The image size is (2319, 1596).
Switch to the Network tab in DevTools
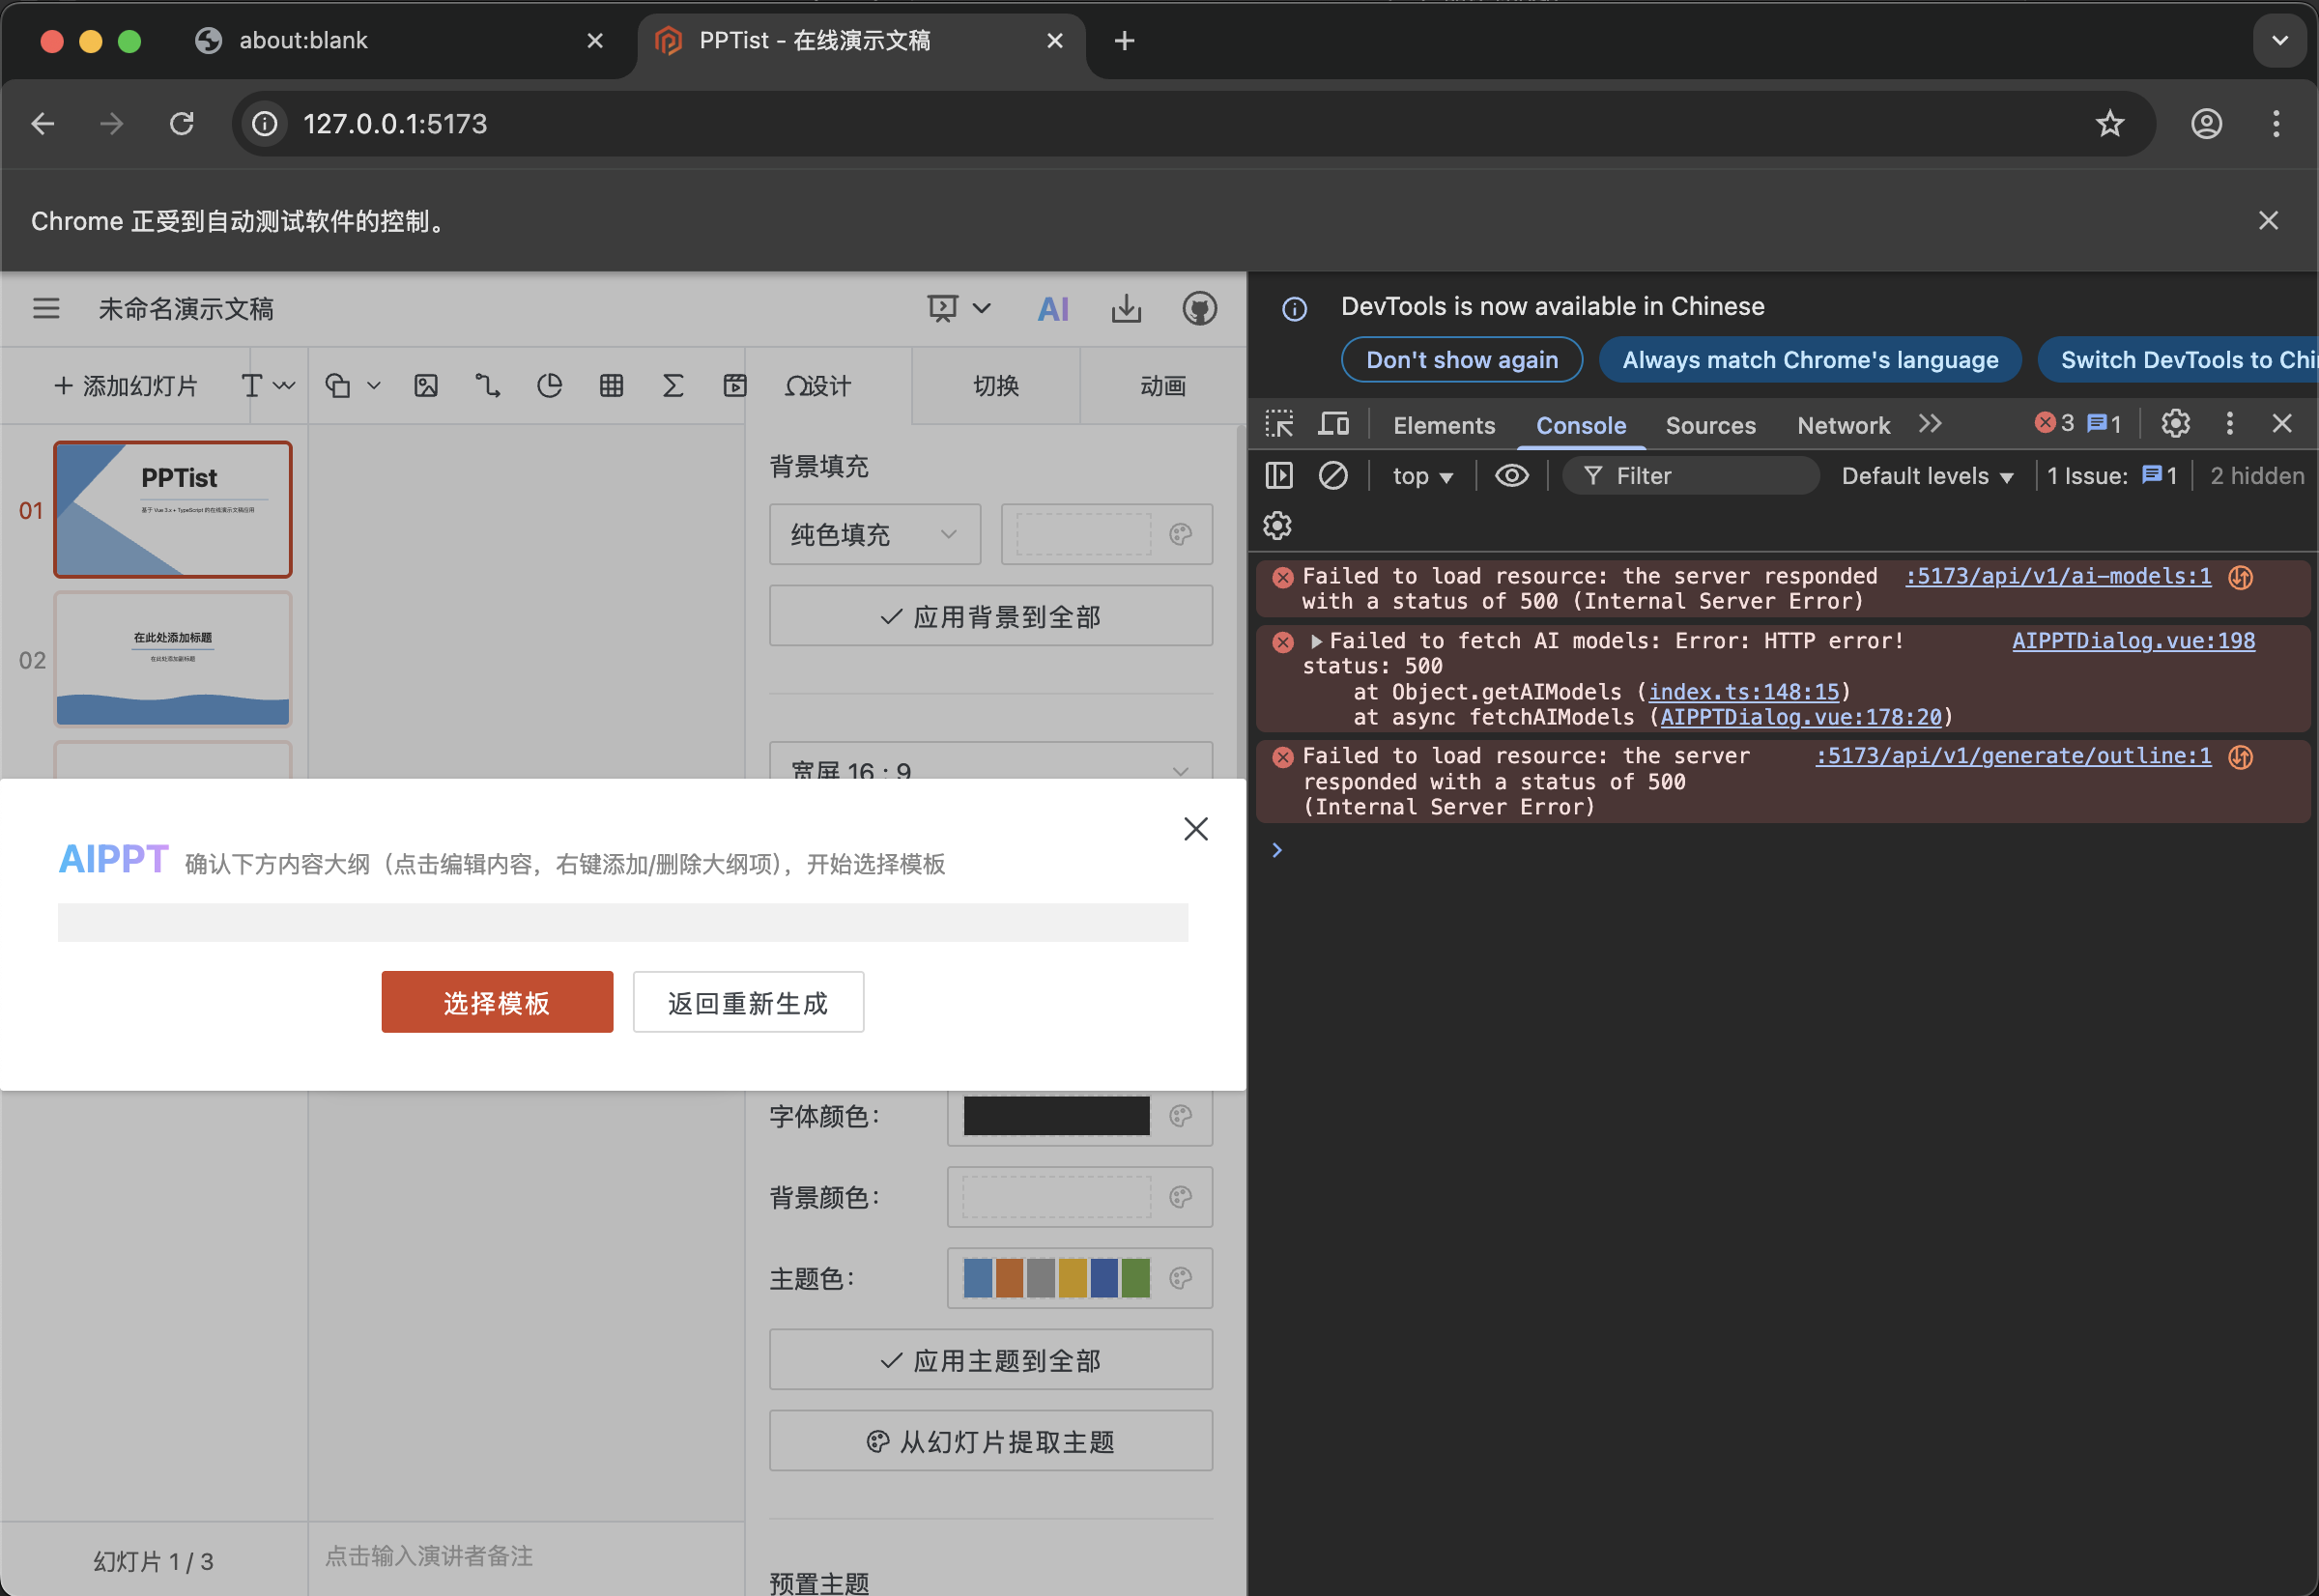[1842, 426]
